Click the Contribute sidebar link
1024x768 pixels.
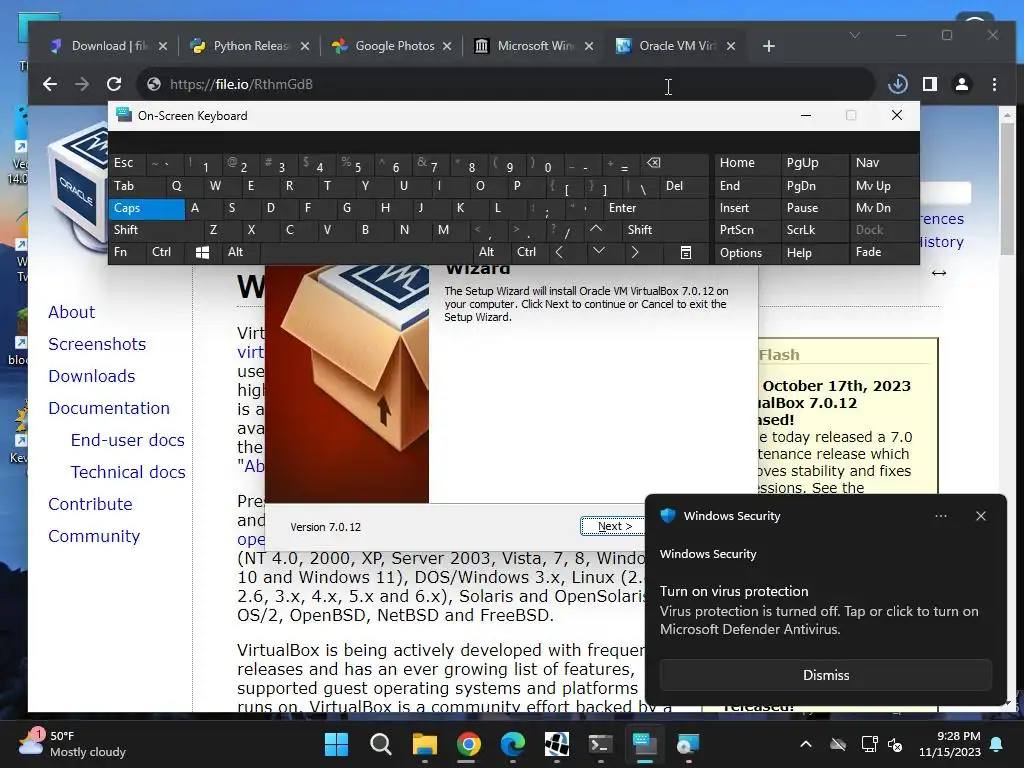point(91,504)
